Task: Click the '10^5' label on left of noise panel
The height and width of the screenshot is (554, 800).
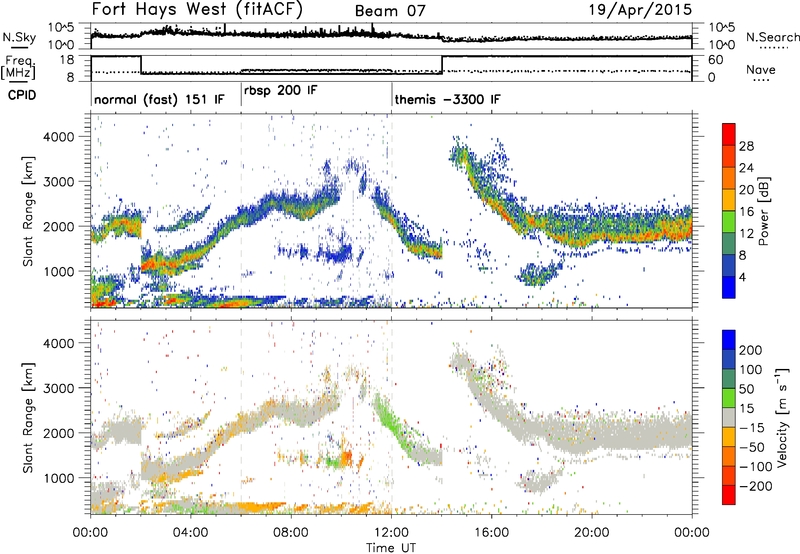Action: click(61, 28)
